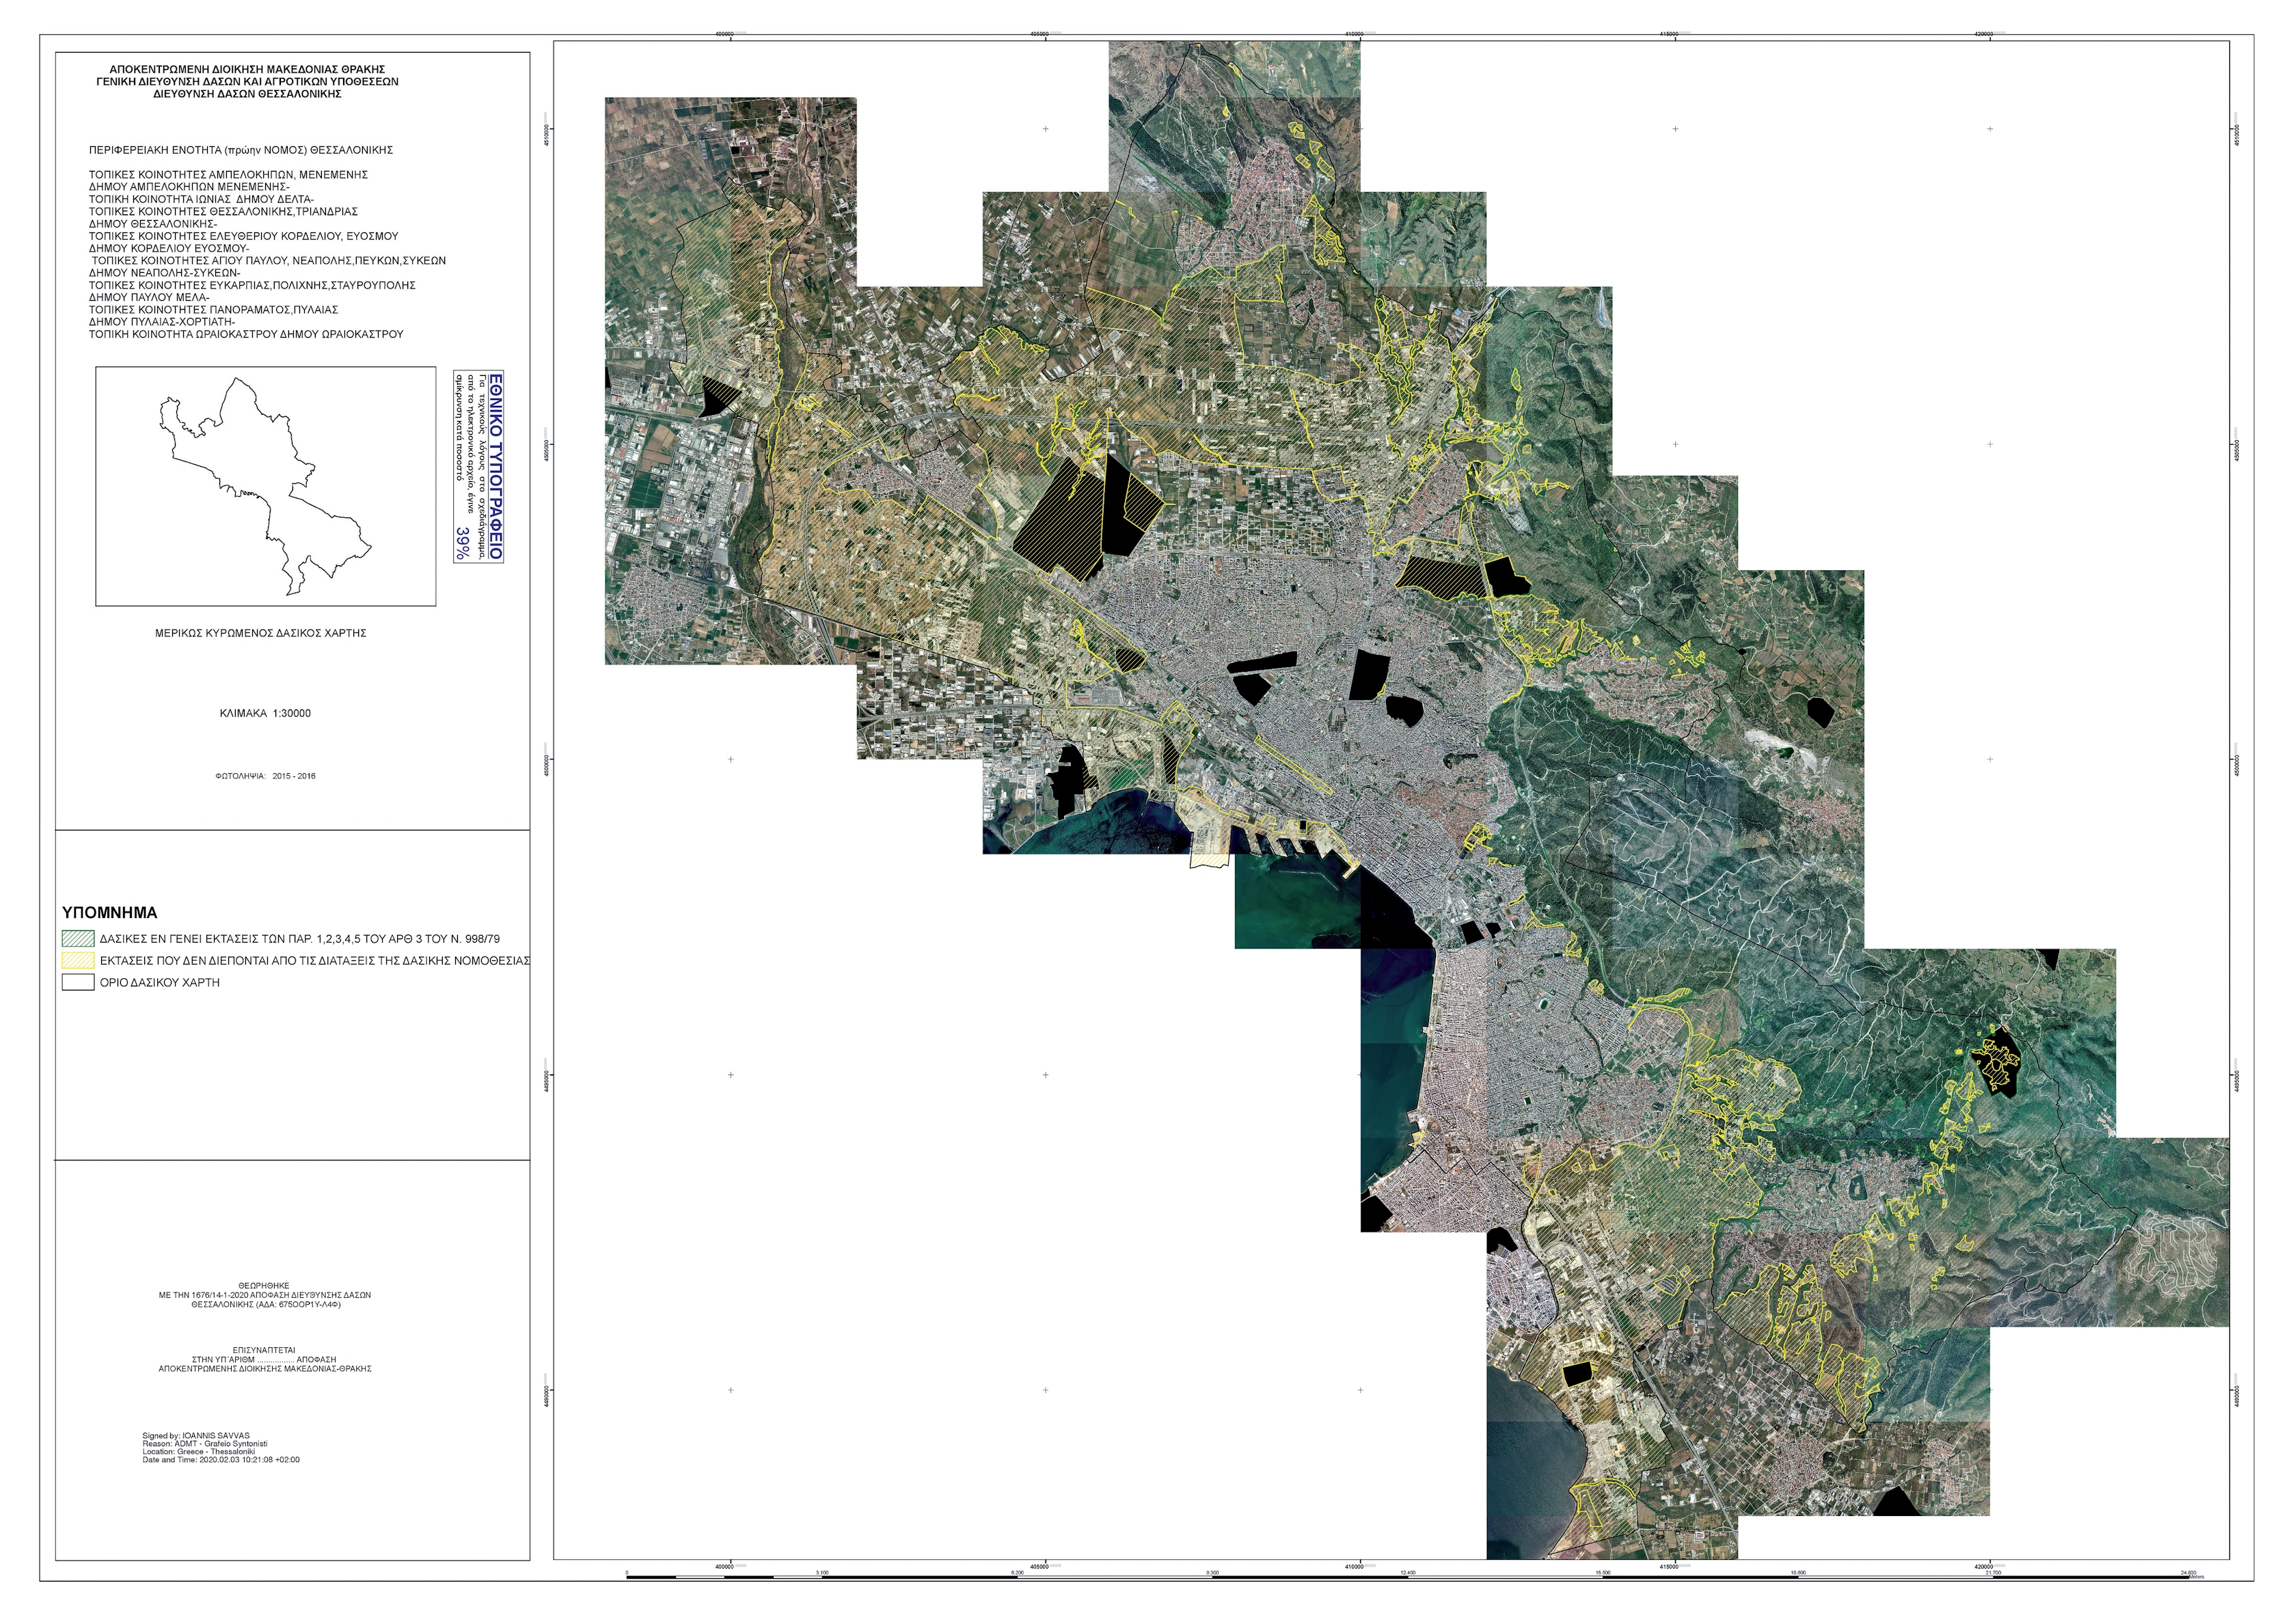Click the blue ΕΘΝΙΚΟ ΤΥΠΟΓΡΑΦΕΙΟ stamp title
2284x1624 pixels.
click(x=496, y=466)
